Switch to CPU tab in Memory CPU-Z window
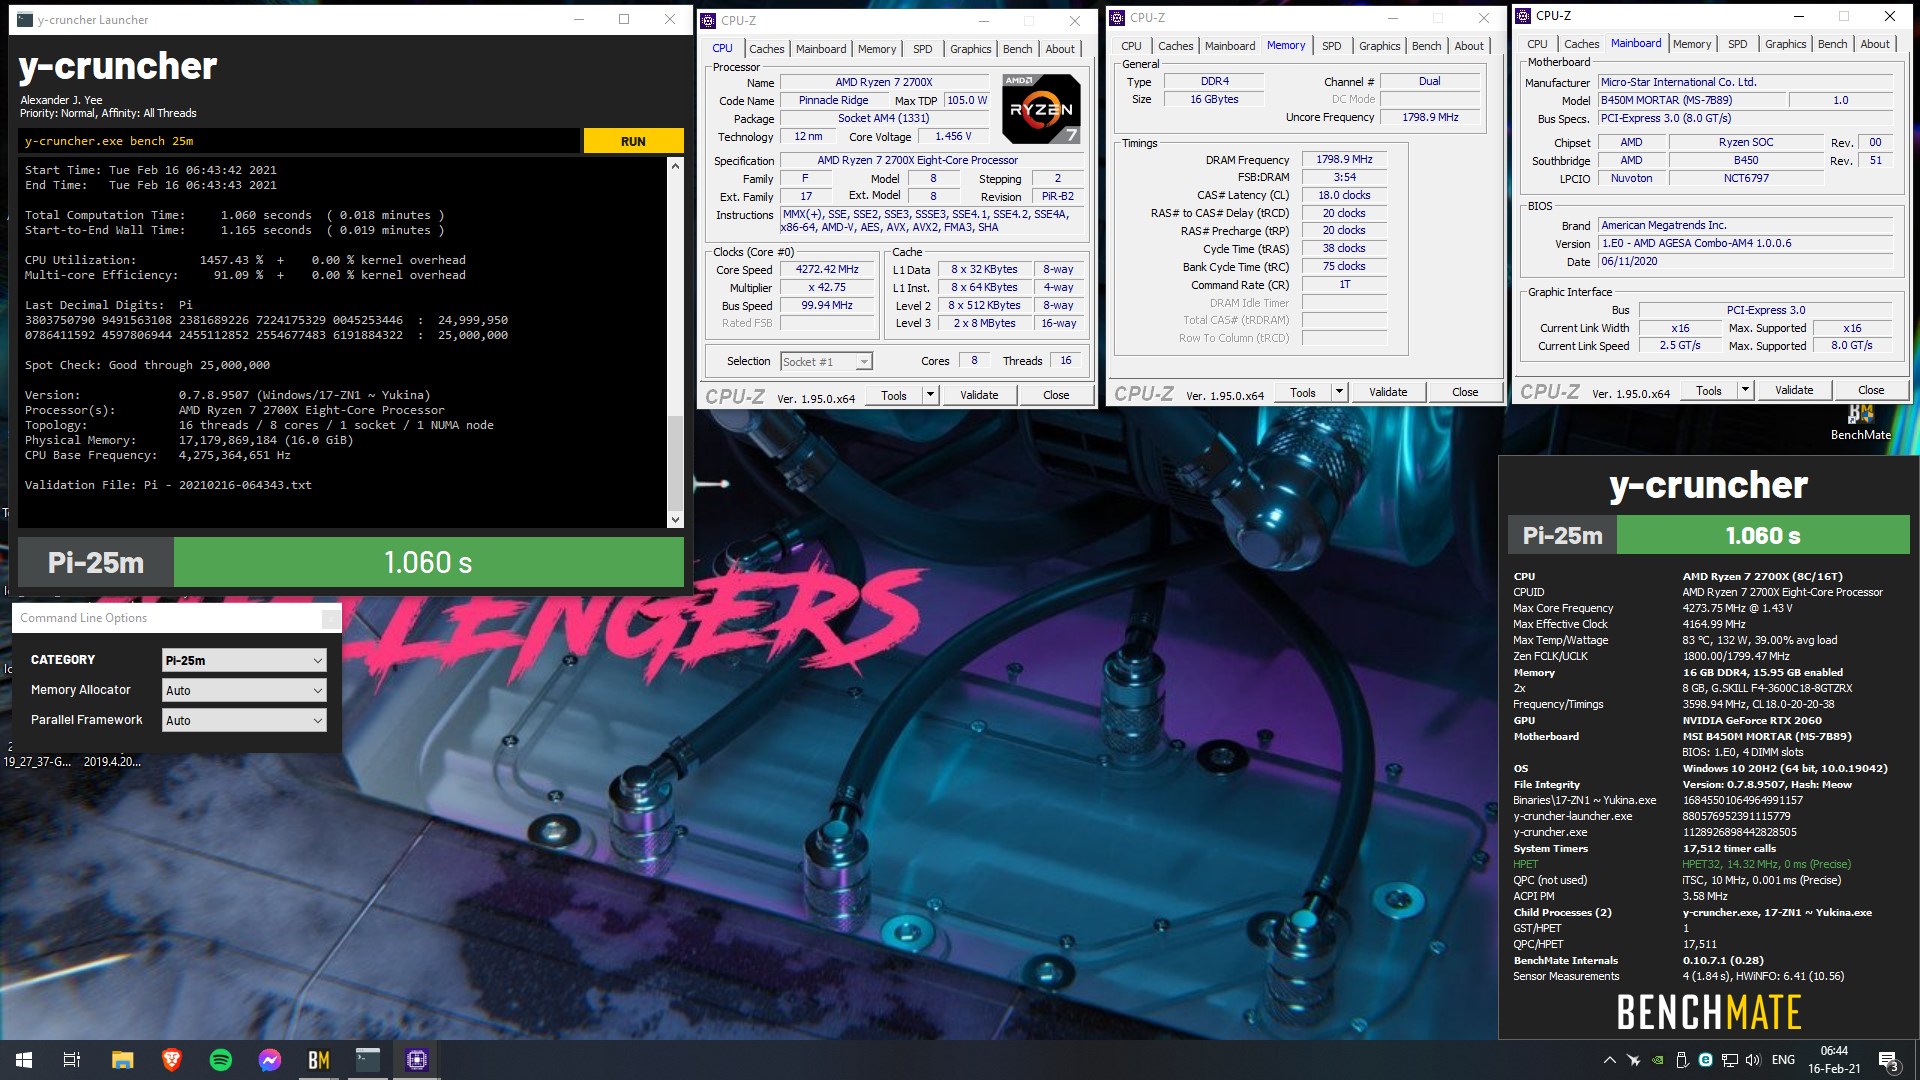Image resolution: width=1920 pixels, height=1080 pixels. (1131, 46)
